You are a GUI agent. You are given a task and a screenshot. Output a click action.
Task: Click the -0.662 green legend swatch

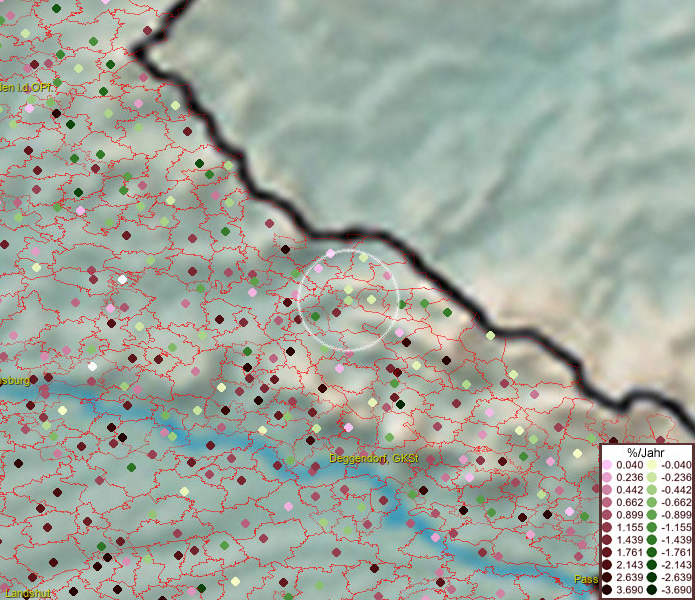pos(652,503)
